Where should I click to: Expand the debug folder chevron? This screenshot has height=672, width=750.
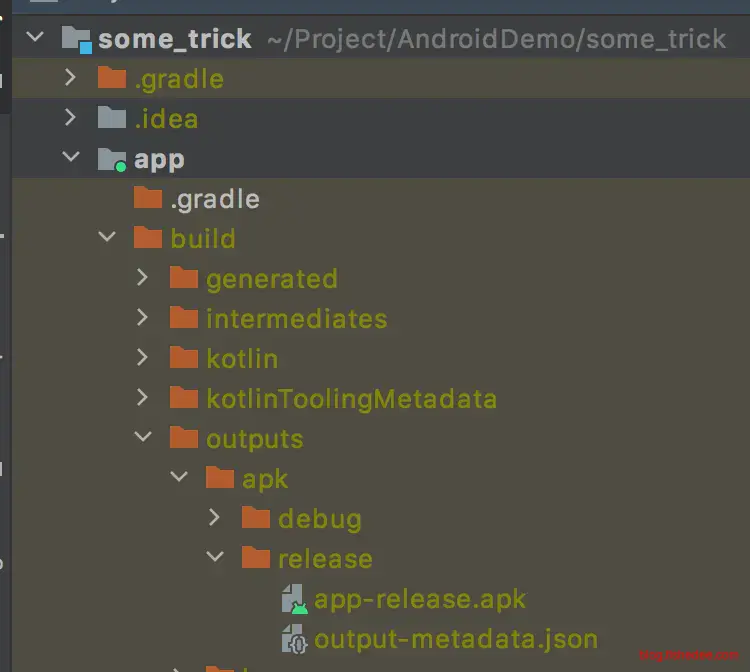[214, 518]
